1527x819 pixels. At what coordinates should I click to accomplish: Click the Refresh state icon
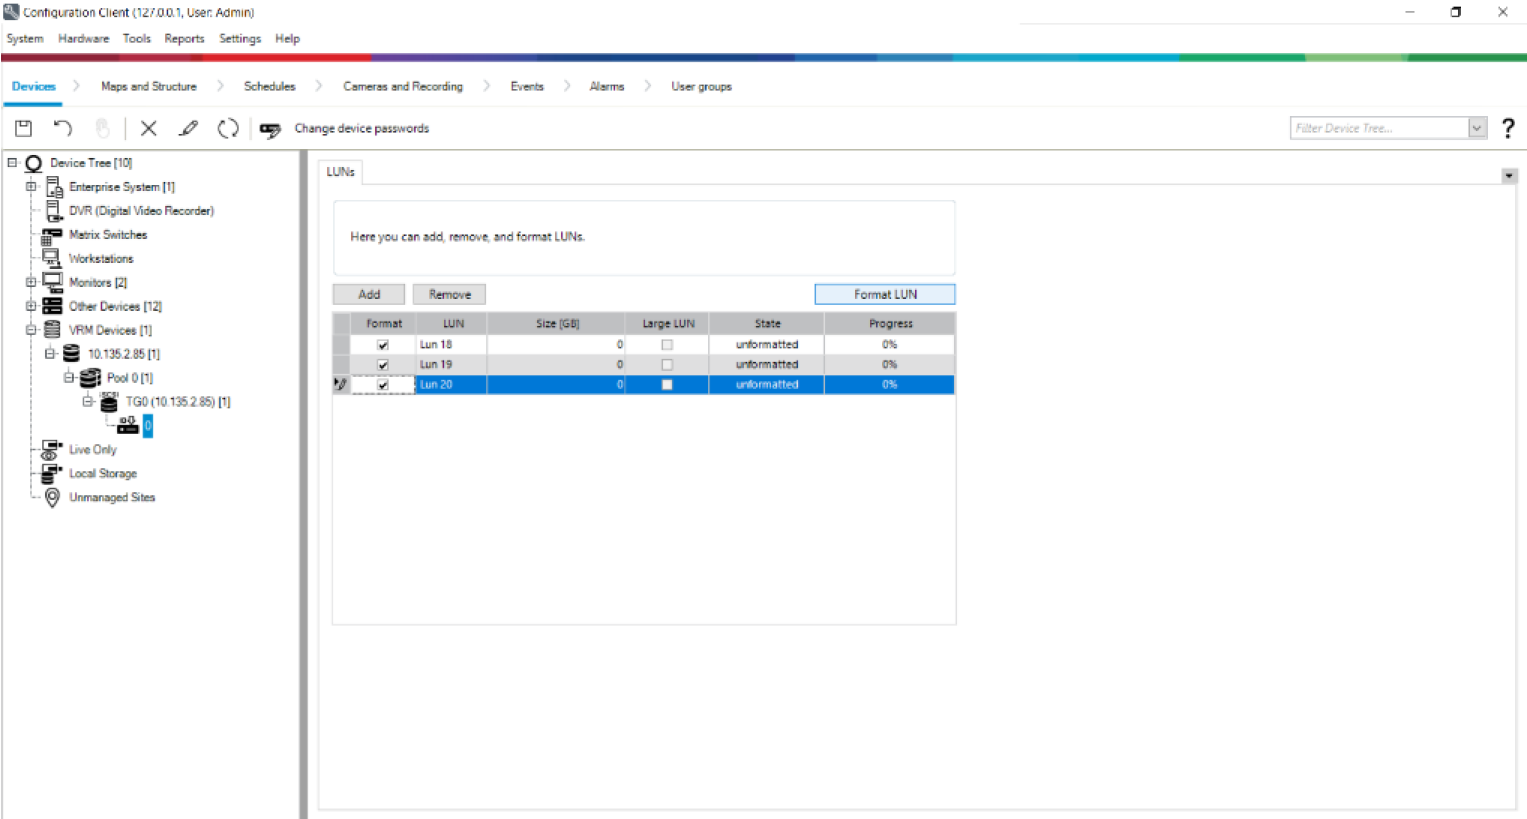click(228, 128)
